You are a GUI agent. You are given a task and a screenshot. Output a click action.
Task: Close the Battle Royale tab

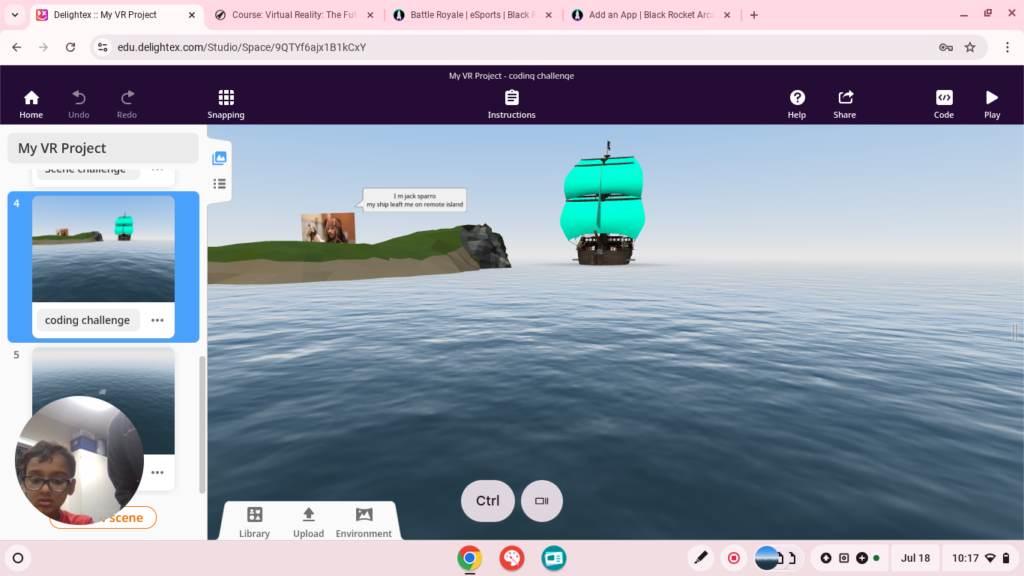[x=549, y=14]
